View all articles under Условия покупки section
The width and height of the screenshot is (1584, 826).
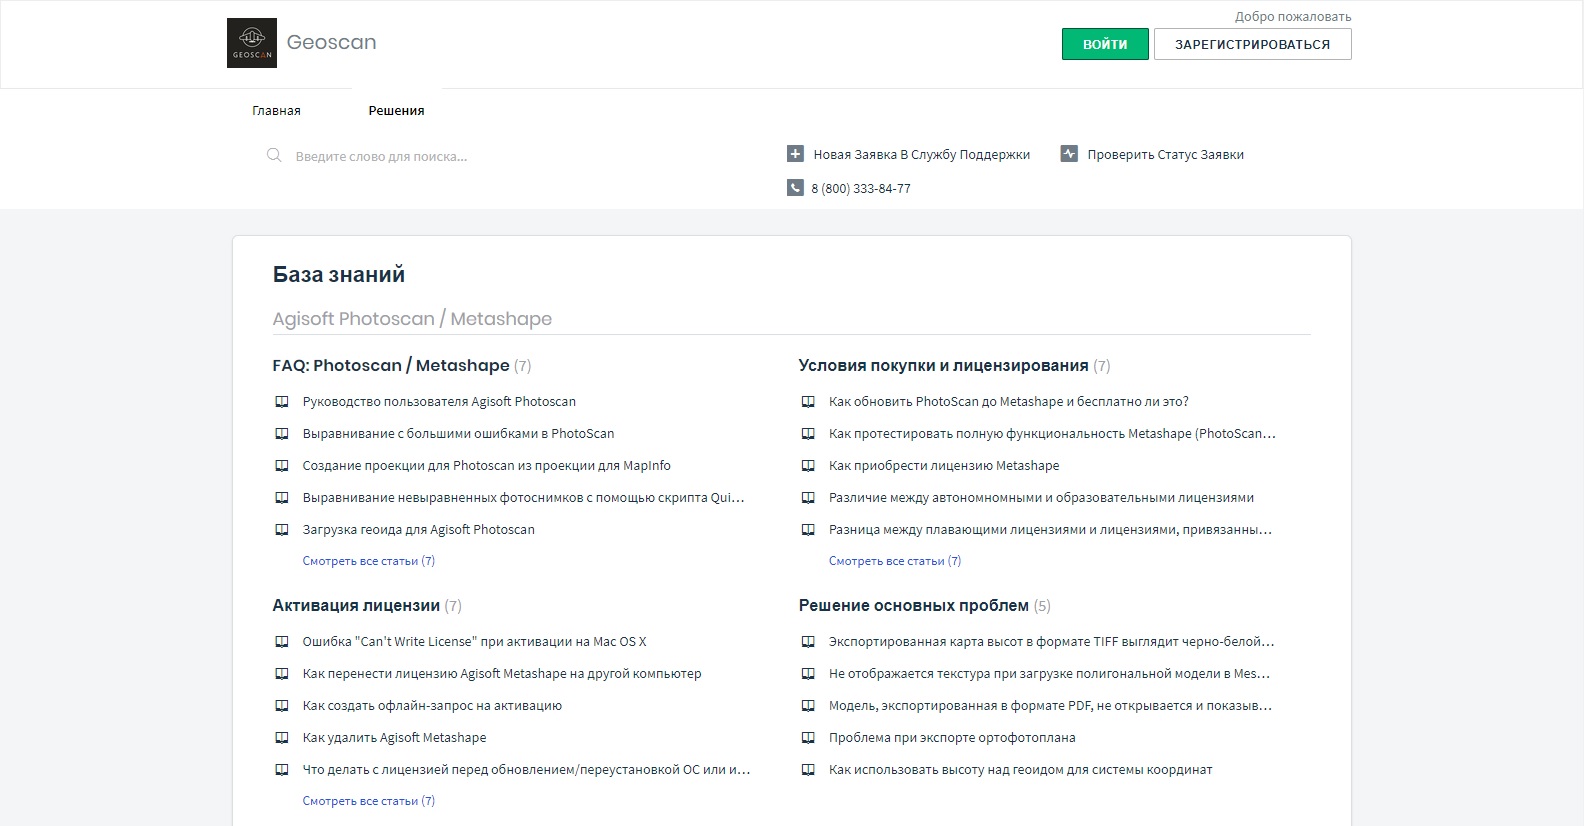click(x=894, y=561)
